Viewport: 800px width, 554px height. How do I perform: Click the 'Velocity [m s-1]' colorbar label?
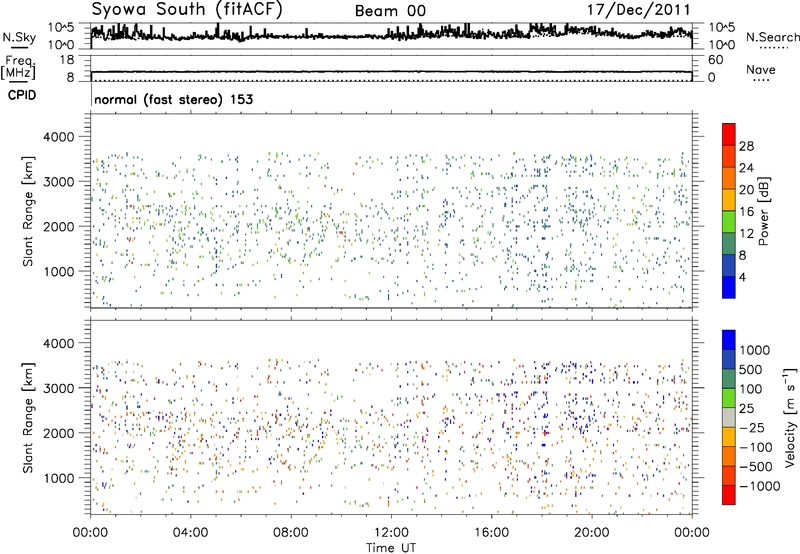click(x=790, y=417)
